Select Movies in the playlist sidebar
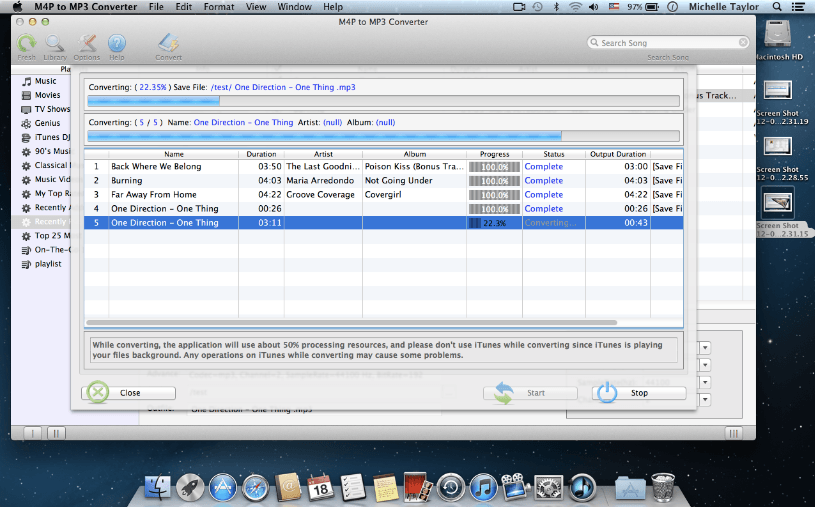Screen dimensions: 815x507 tap(47, 95)
